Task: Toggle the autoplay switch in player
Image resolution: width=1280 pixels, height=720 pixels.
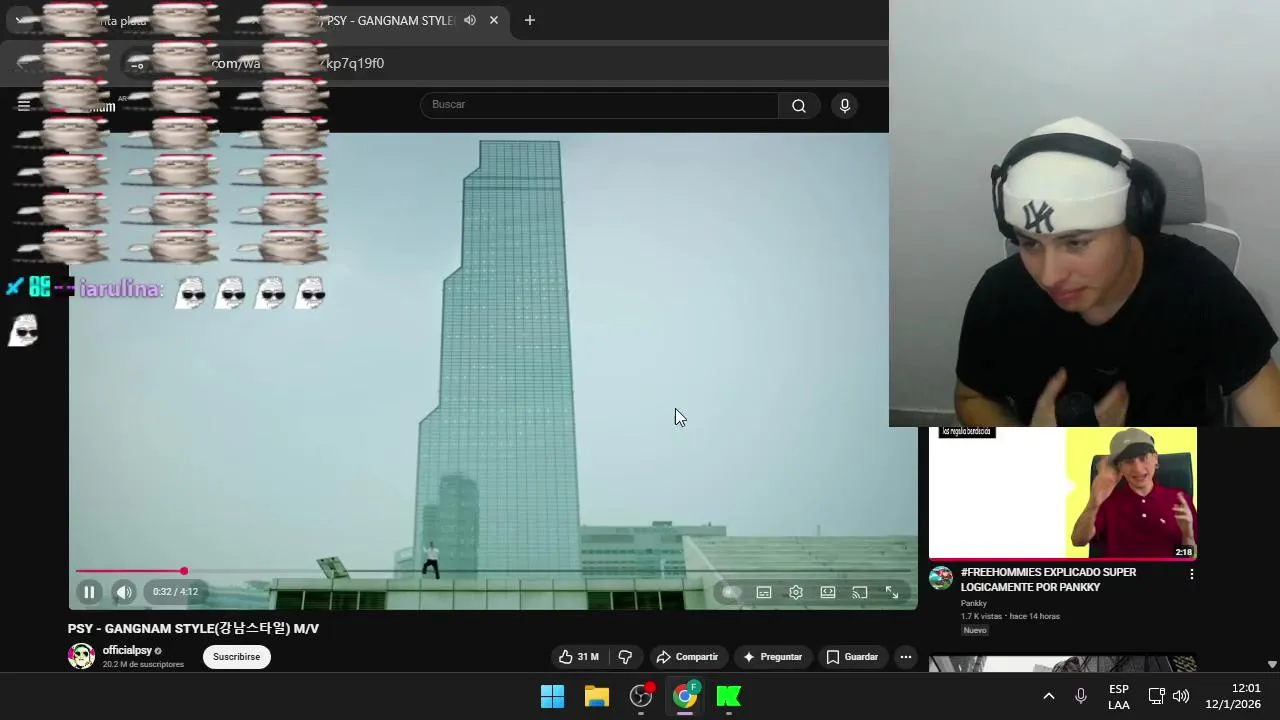Action: coord(731,592)
